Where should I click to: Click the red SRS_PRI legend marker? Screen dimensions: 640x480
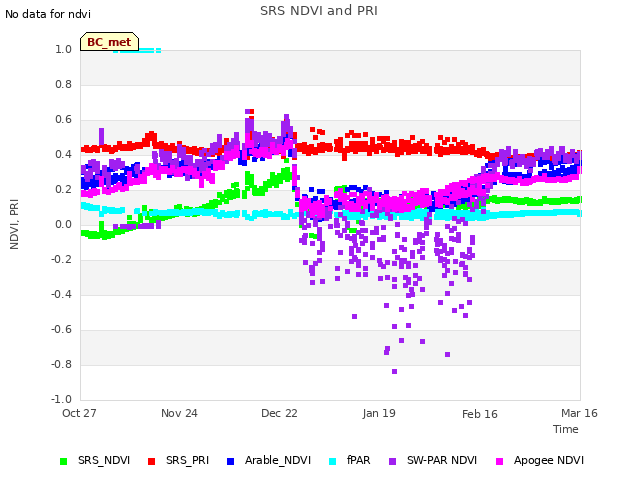pos(151,461)
